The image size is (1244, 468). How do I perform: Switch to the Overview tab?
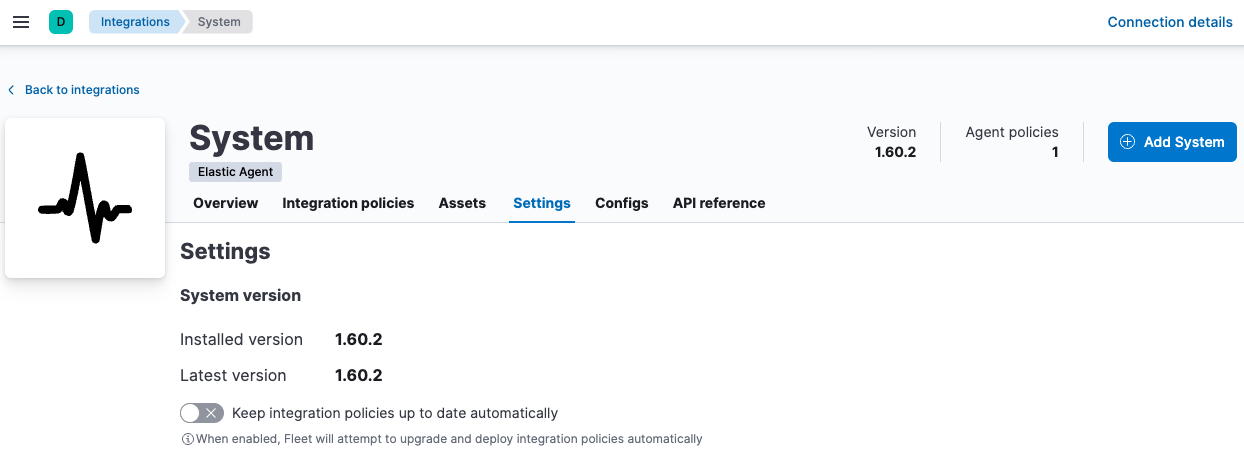pyautogui.click(x=225, y=203)
